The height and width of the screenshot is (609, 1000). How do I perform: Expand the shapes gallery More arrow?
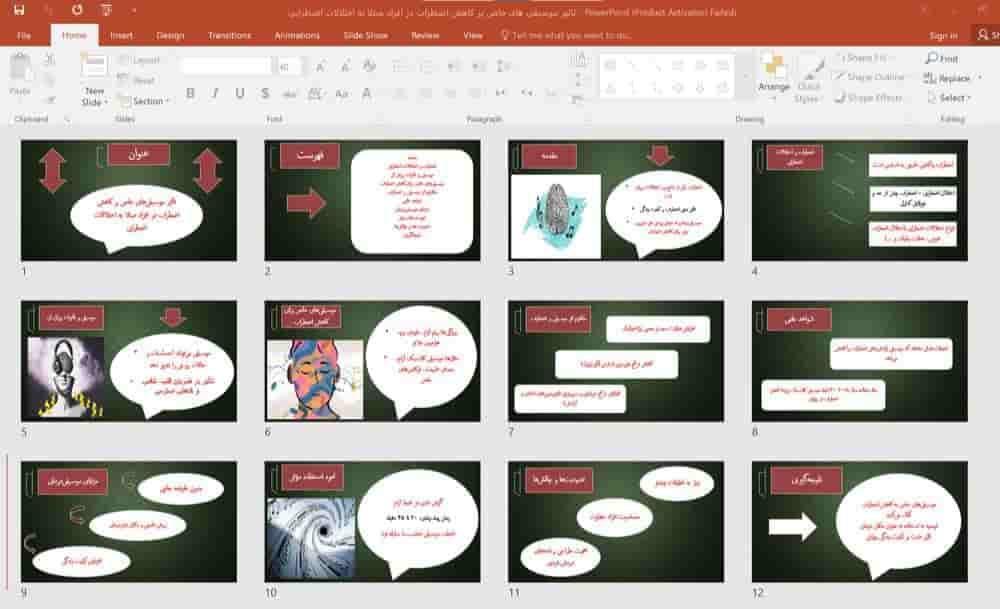tap(744, 77)
